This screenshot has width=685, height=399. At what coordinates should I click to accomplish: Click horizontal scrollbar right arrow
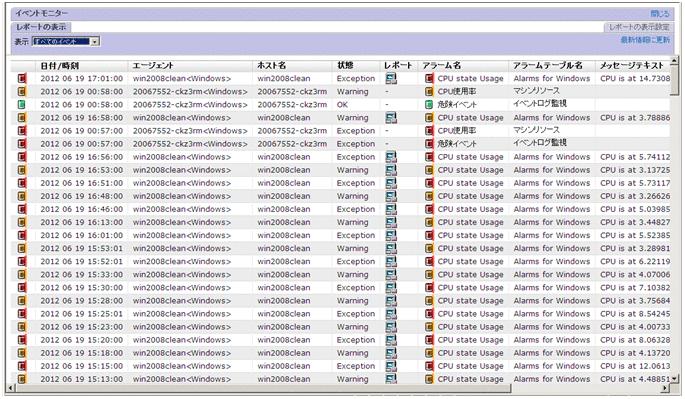click(665, 388)
